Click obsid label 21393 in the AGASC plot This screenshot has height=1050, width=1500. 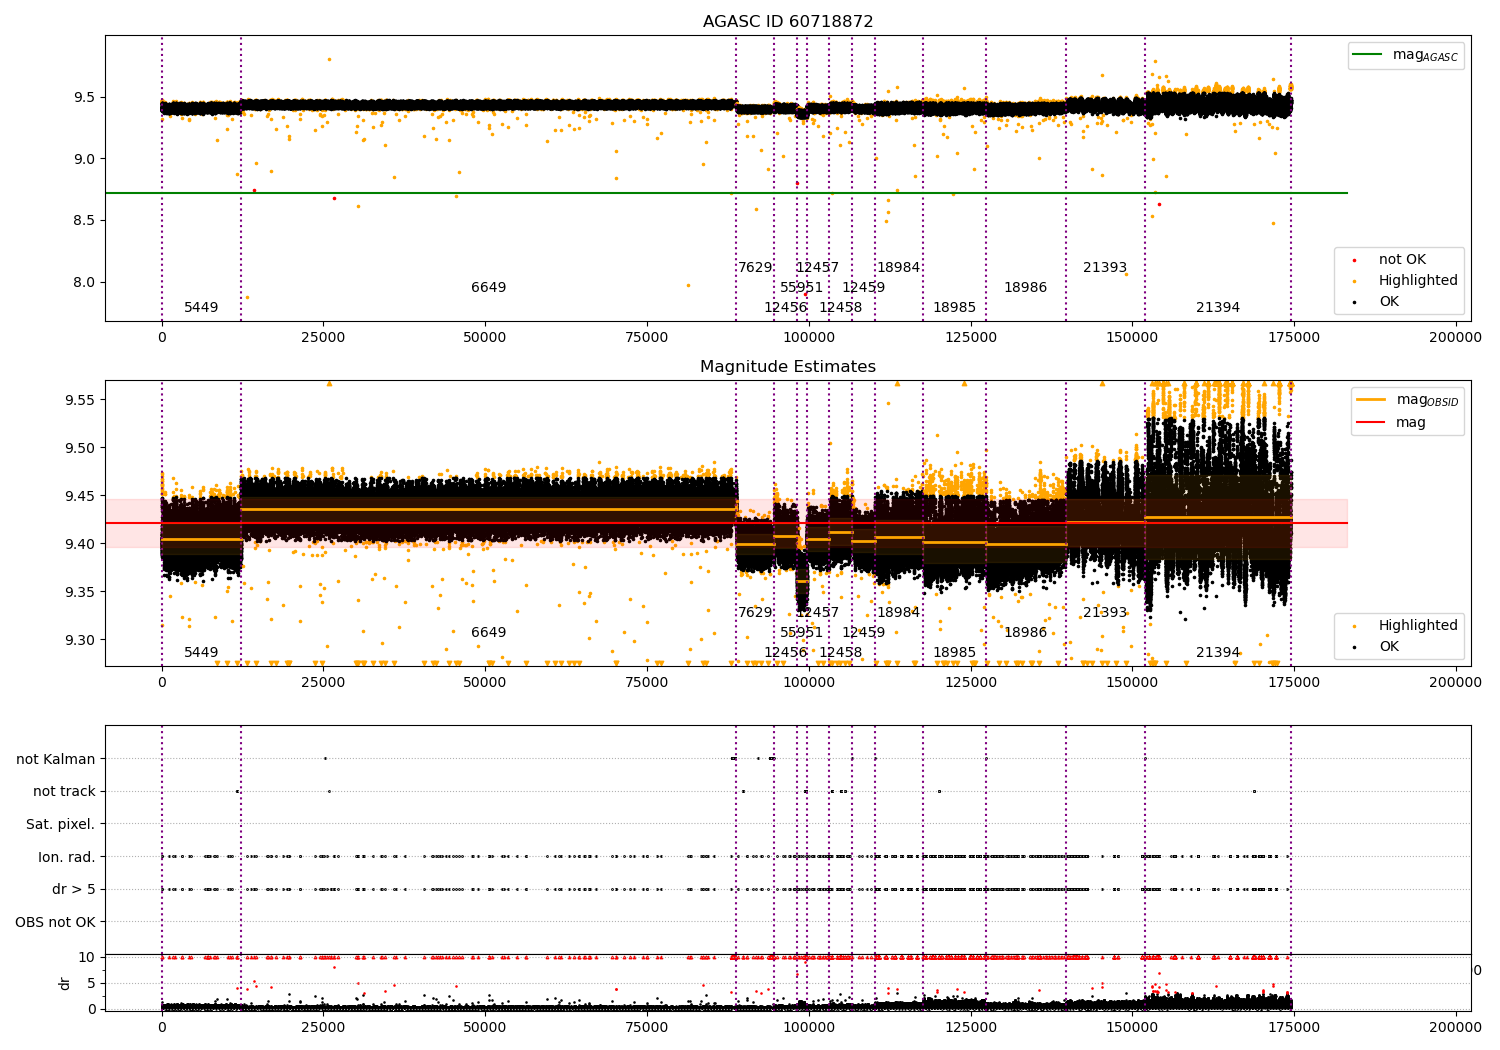(1105, 267)
